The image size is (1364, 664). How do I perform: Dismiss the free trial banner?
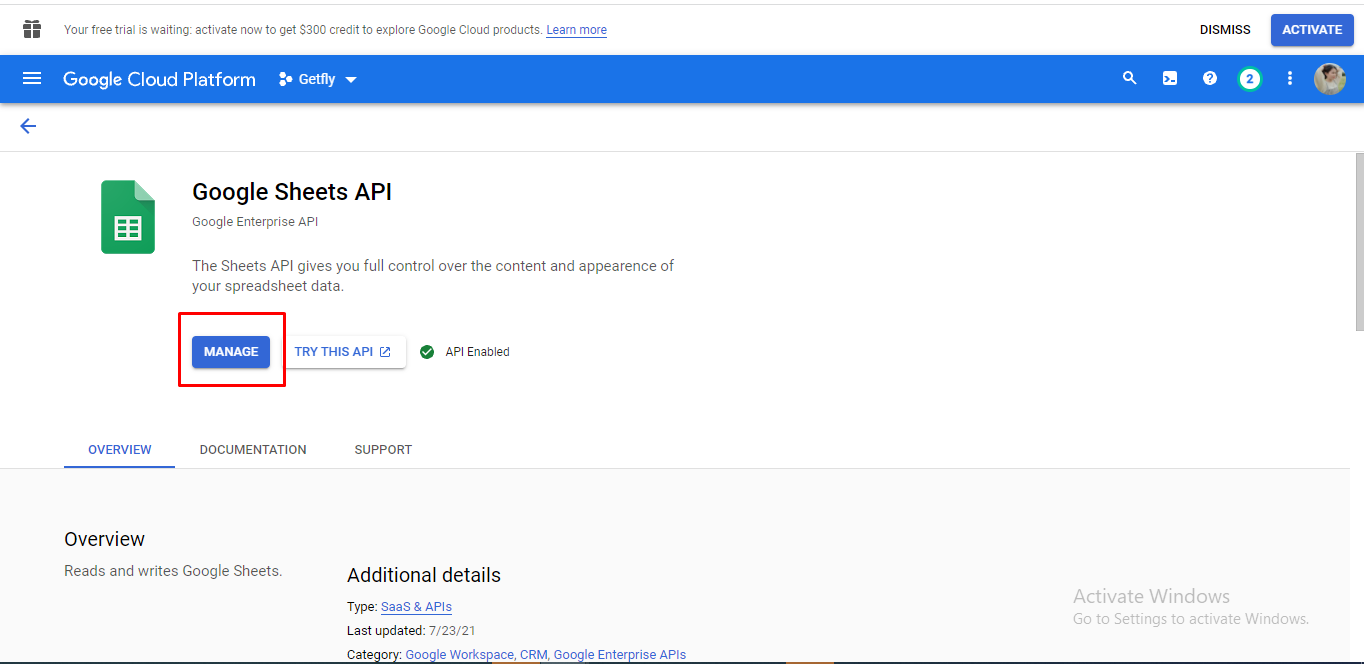[x=1225, y=30]
